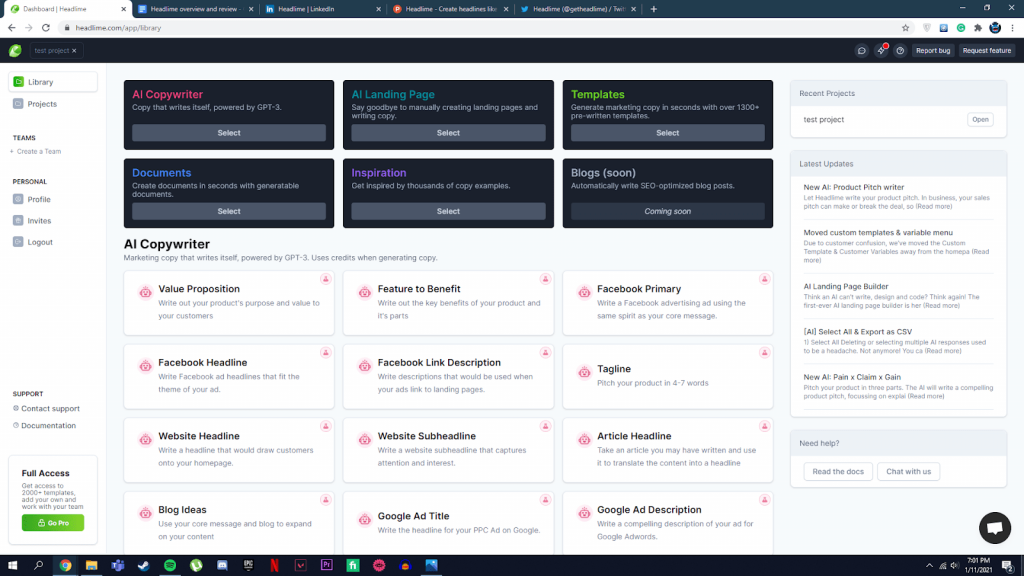Open the Chrome extensions puzzle icon
The width and height of the screenshot is (1024, 576).
[x=978, y=28]
